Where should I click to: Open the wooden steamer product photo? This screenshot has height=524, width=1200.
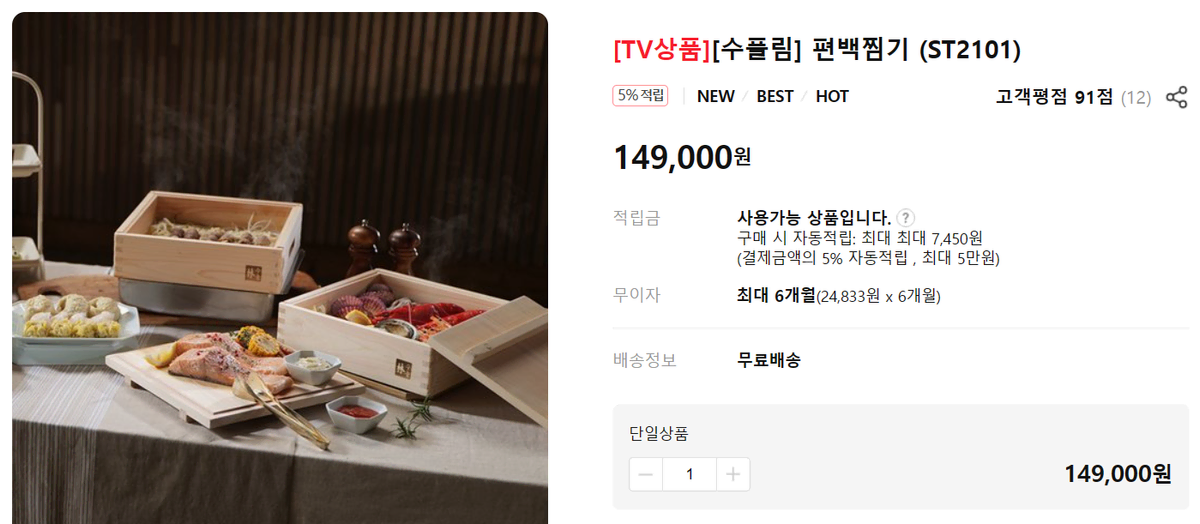(x=280, y=268)
